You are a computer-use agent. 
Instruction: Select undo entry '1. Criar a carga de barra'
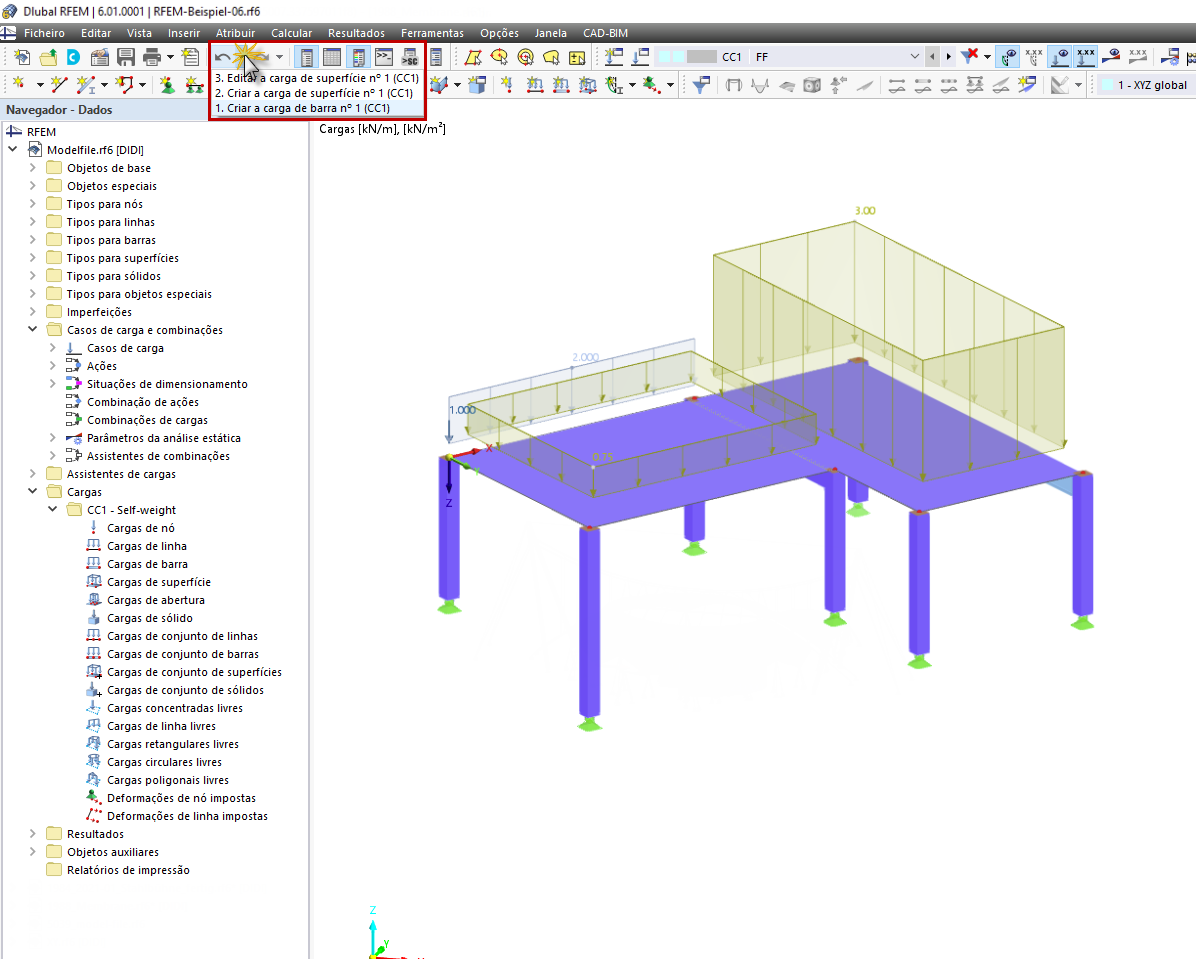point(317,108)
